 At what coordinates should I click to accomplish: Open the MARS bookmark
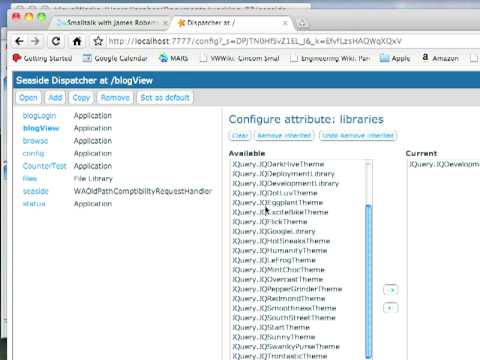174,58
